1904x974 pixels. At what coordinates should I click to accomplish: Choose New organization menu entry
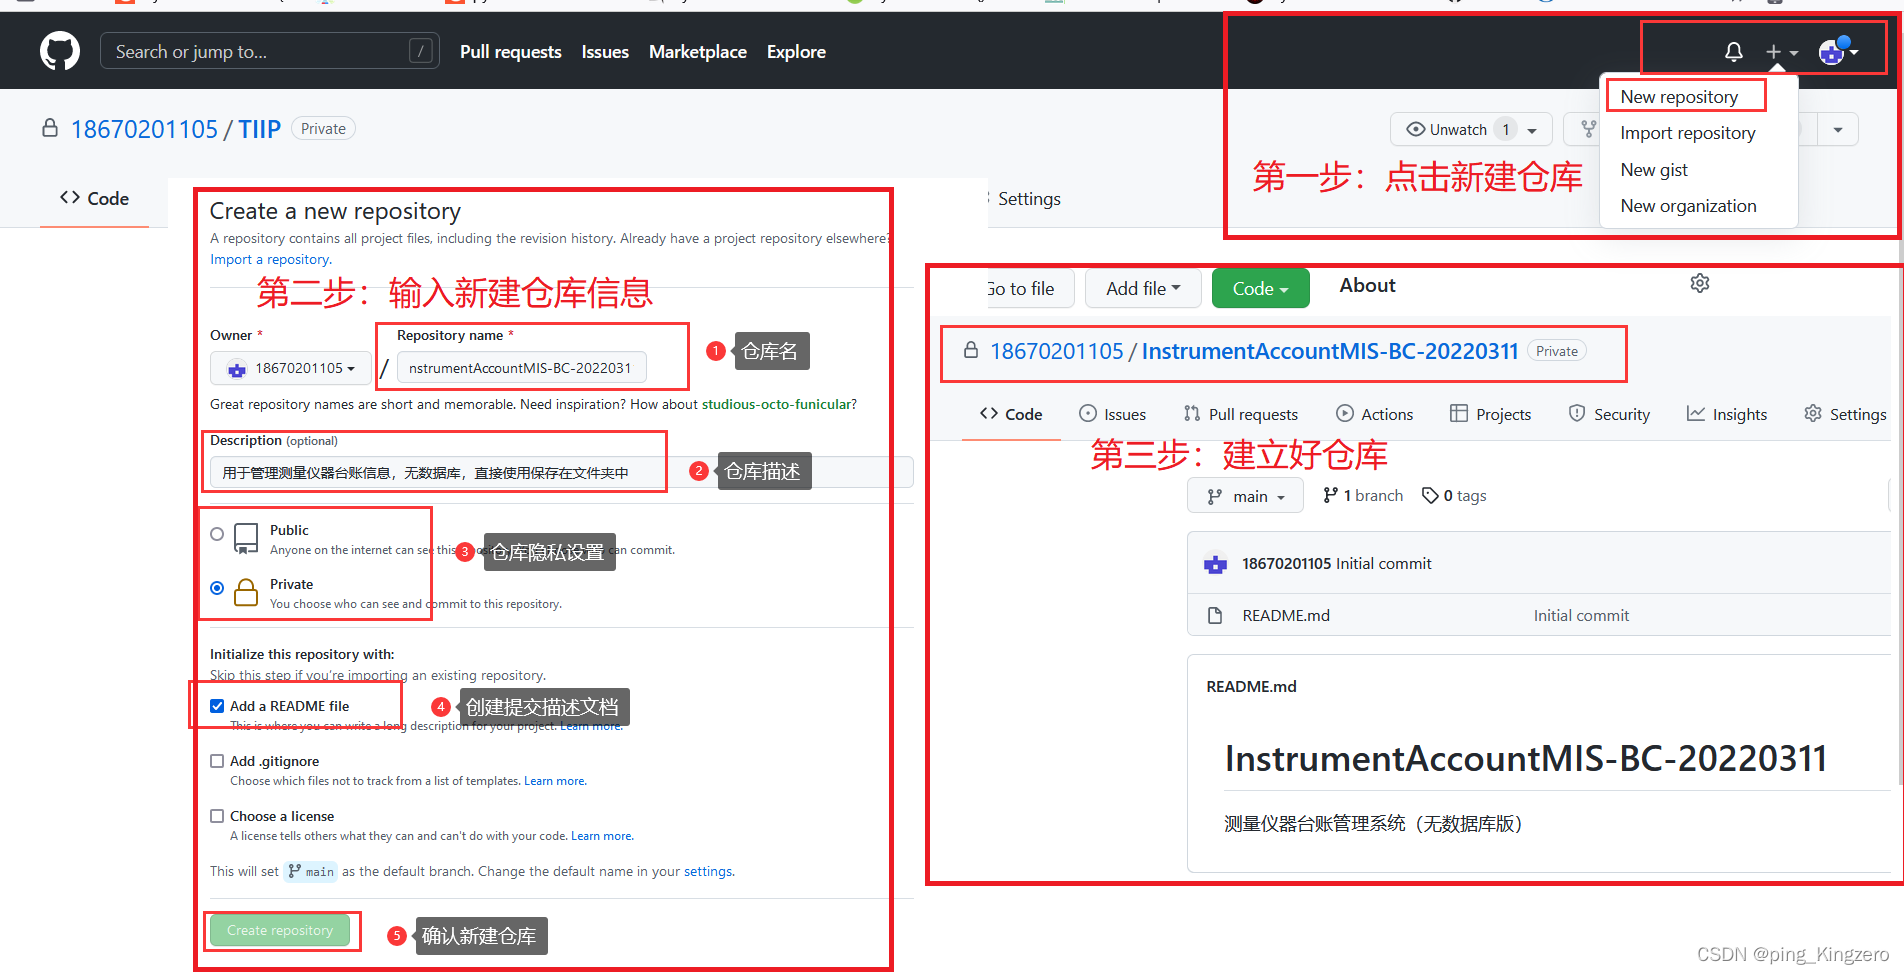point(1688,206)
